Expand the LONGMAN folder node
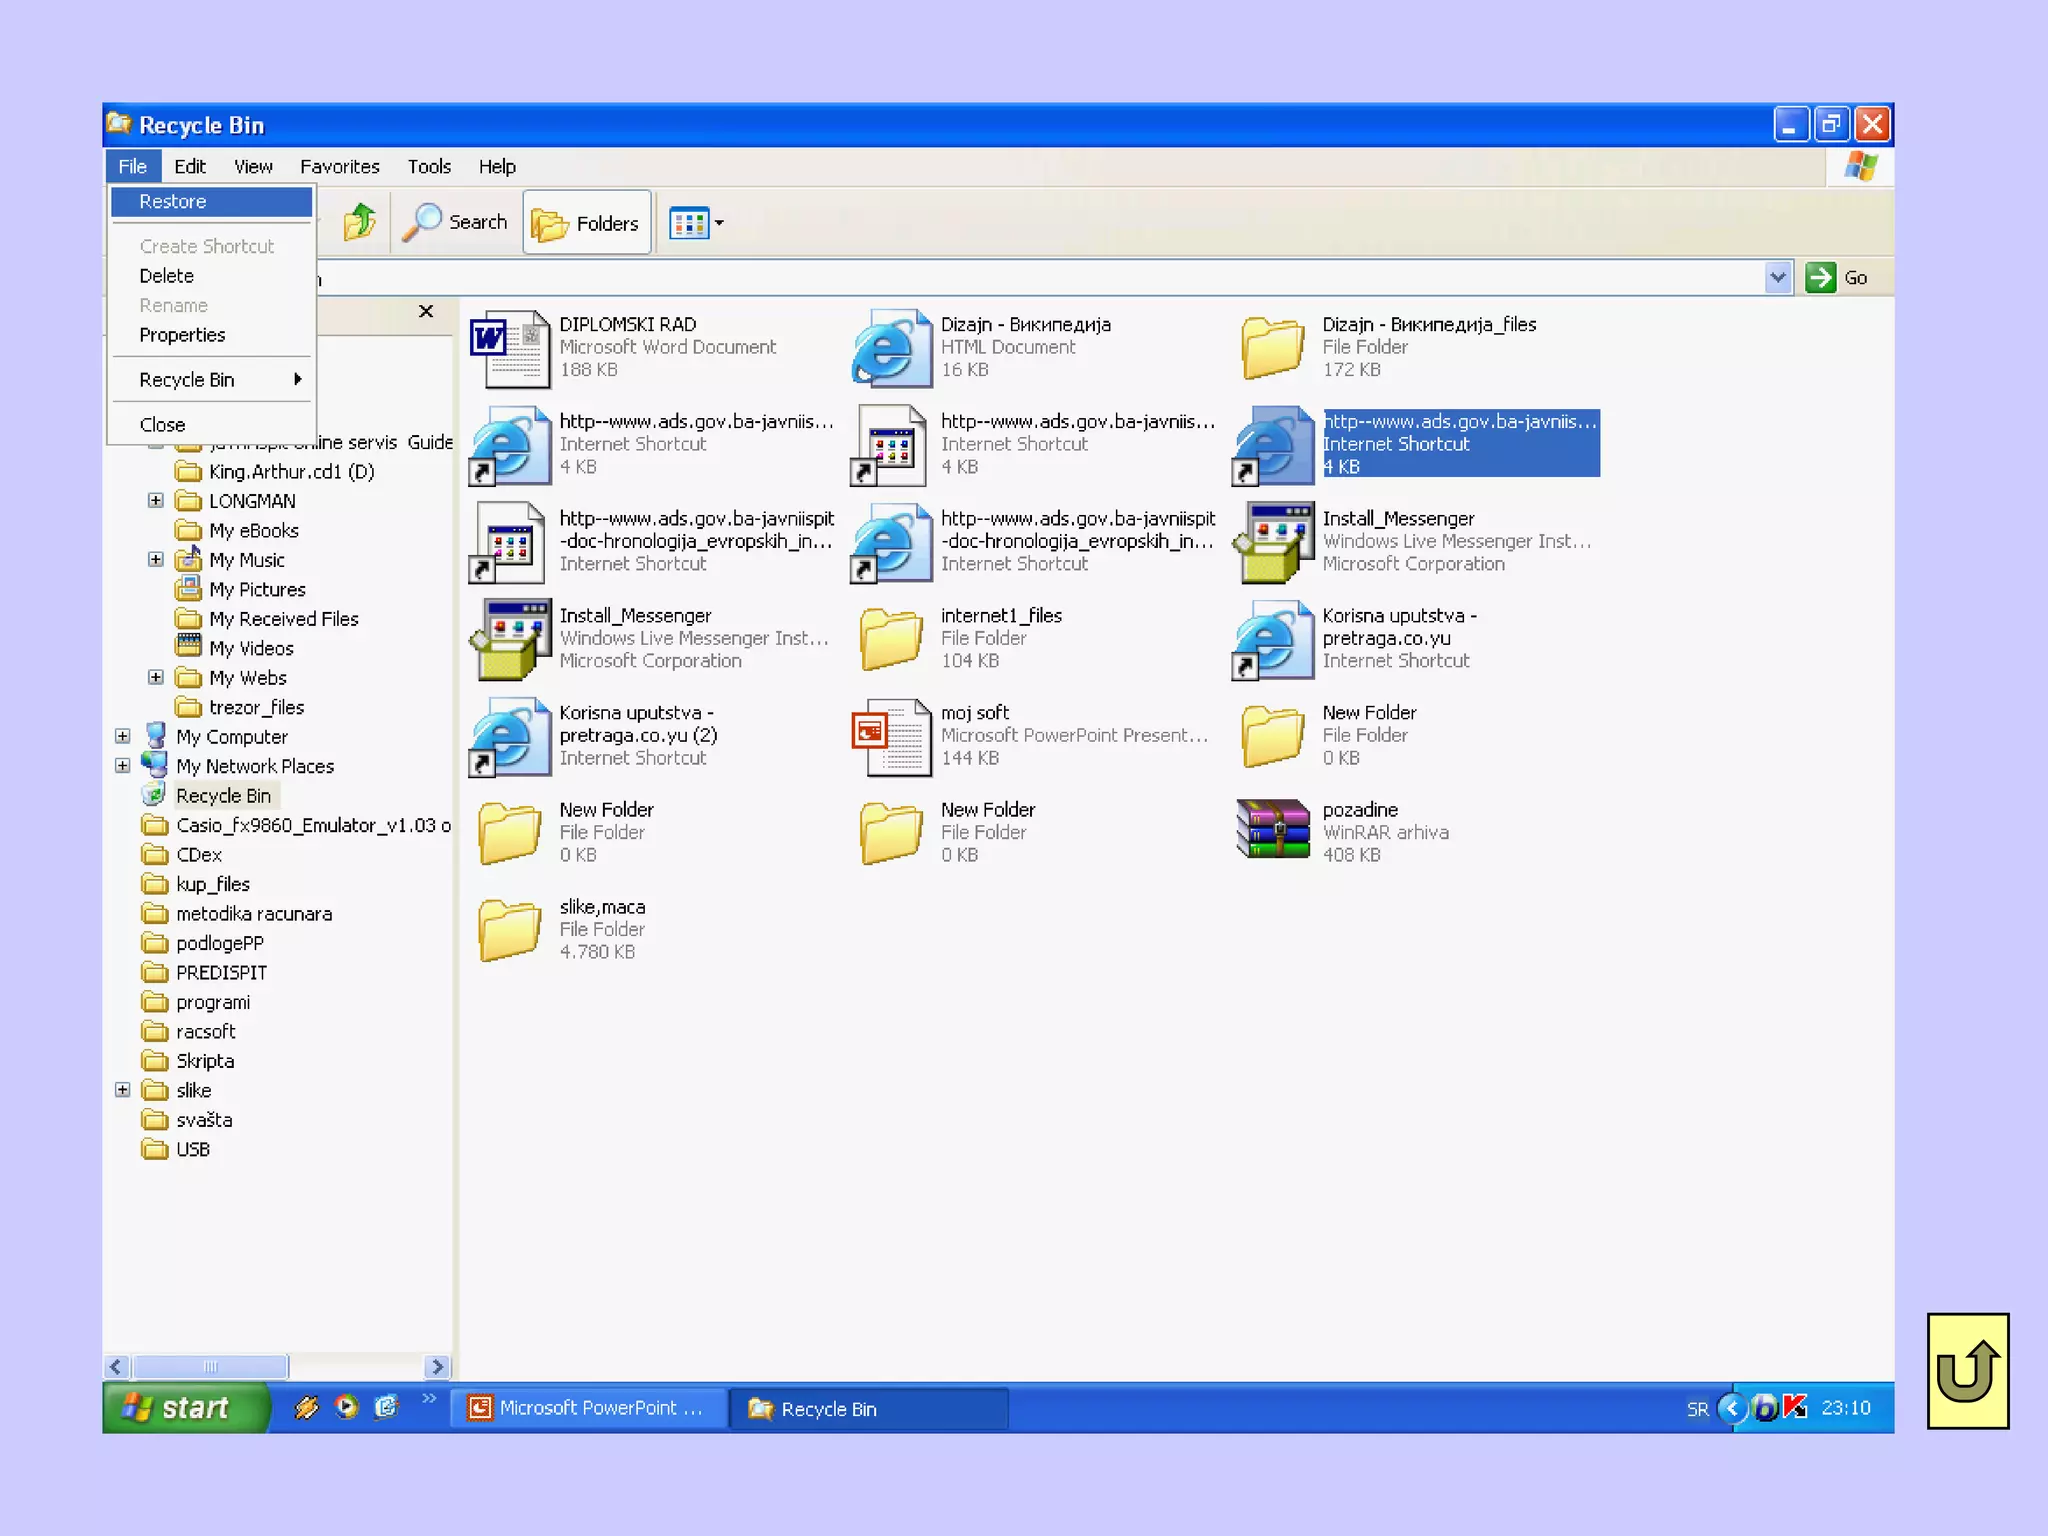 click(x=156, y=501)
